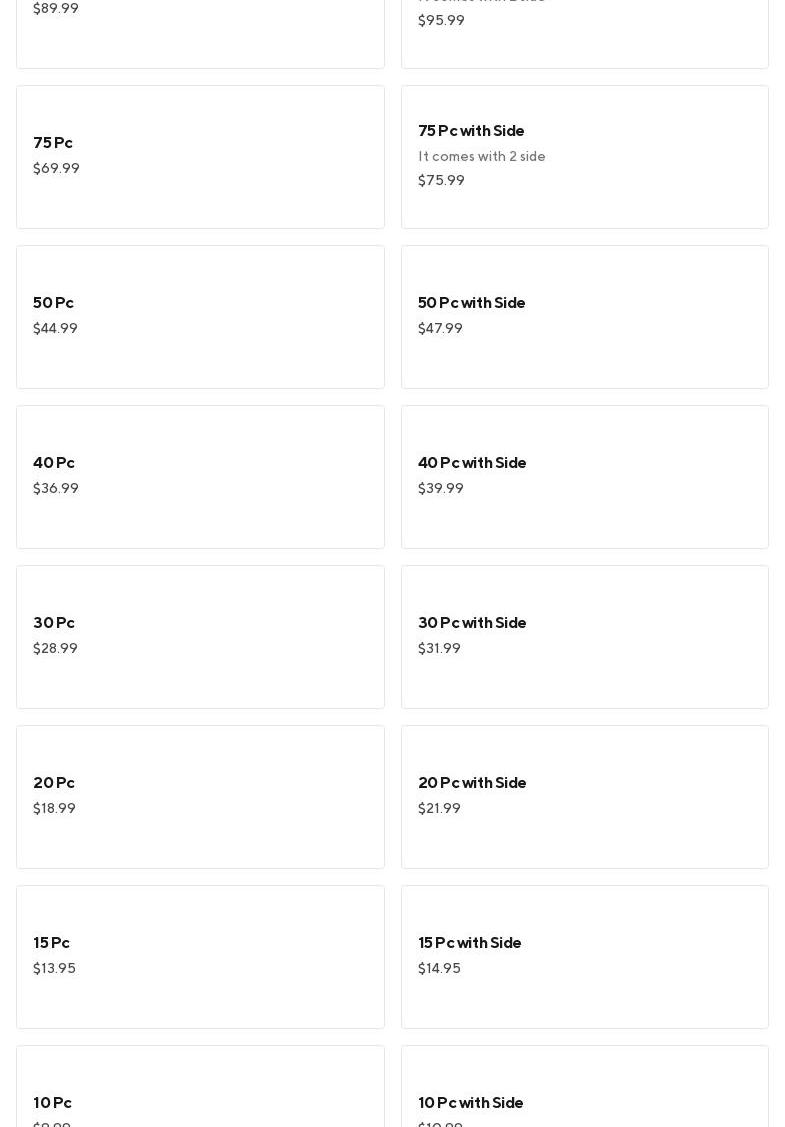
Task: Select the 40 Pc menu item
Action: click(200, 476)
